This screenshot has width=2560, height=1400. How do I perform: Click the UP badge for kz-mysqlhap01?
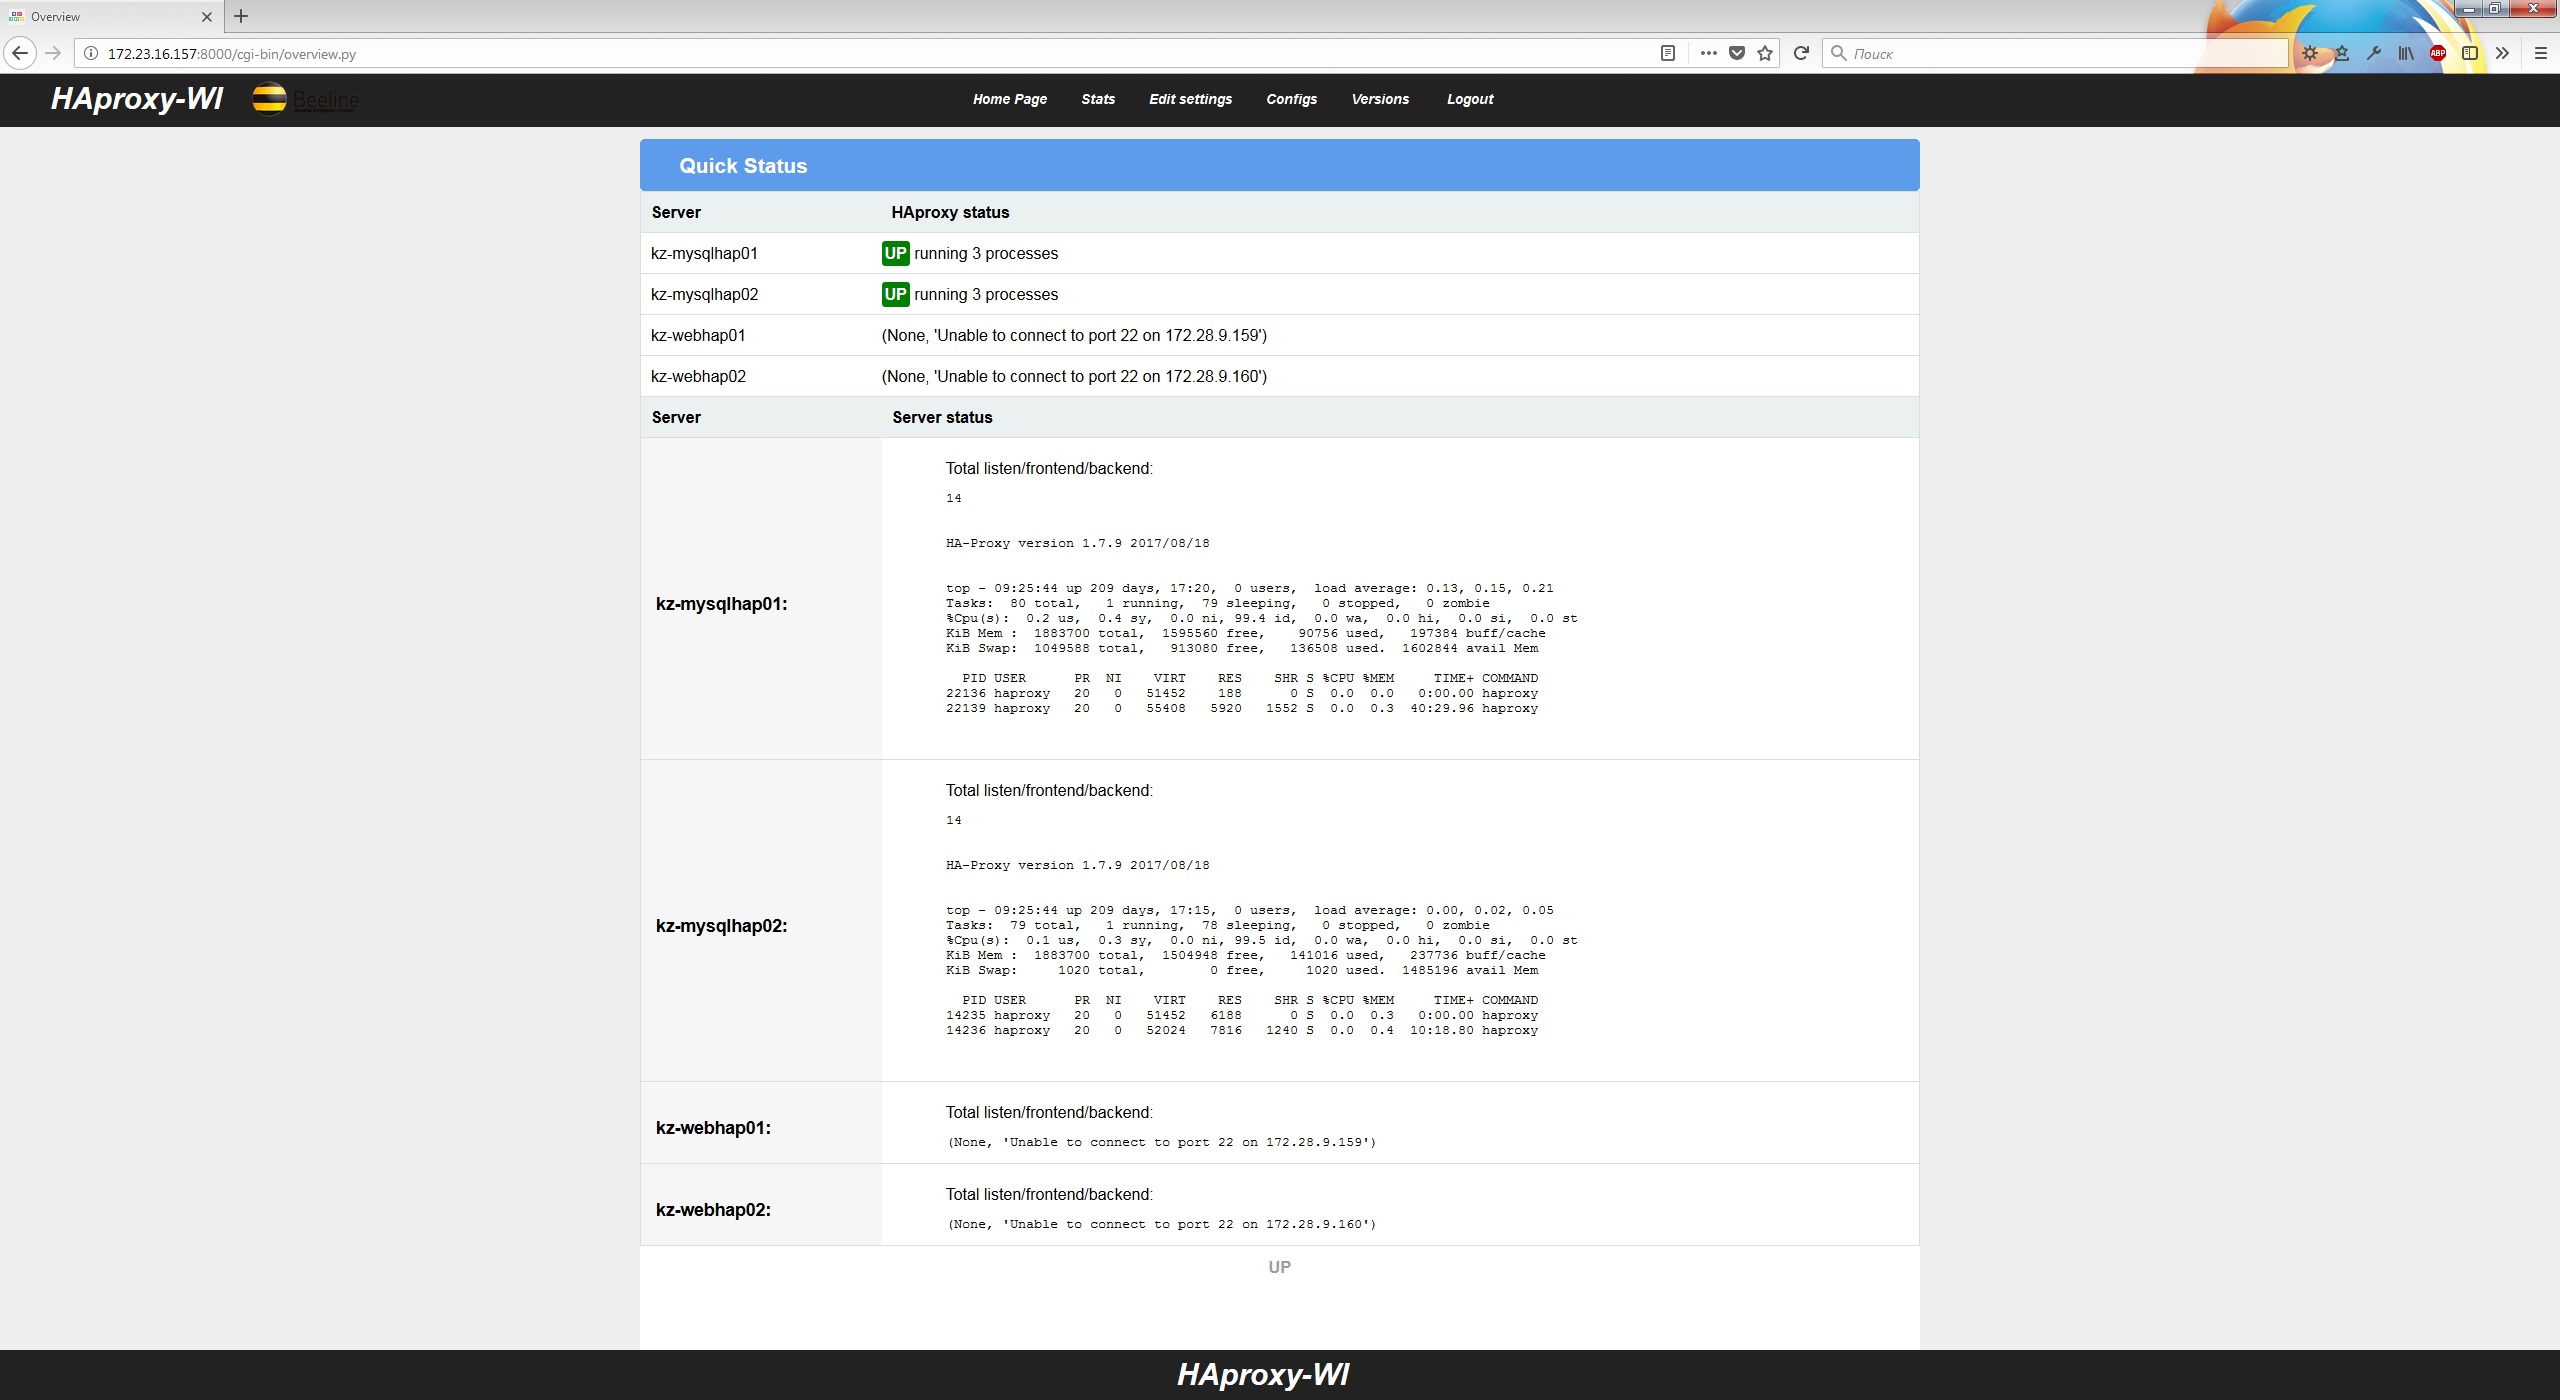[x=895, y=253]
